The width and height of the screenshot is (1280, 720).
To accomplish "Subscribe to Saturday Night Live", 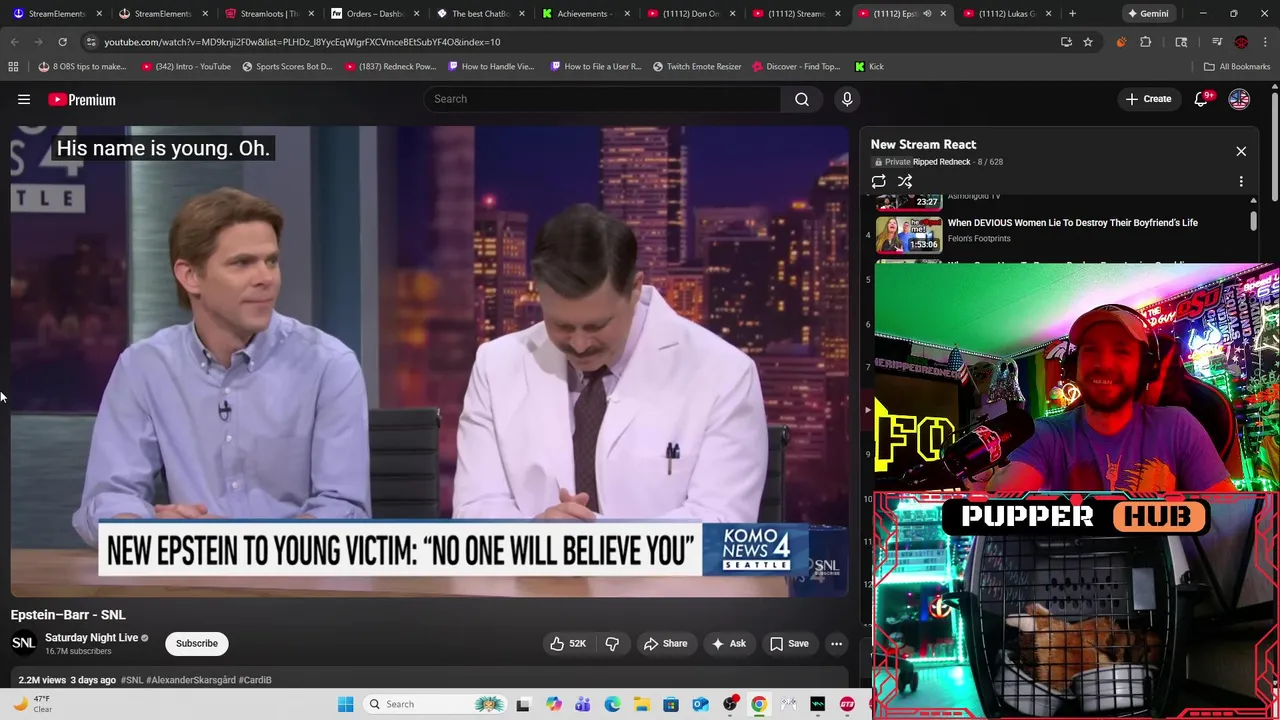I will point(197,644).
